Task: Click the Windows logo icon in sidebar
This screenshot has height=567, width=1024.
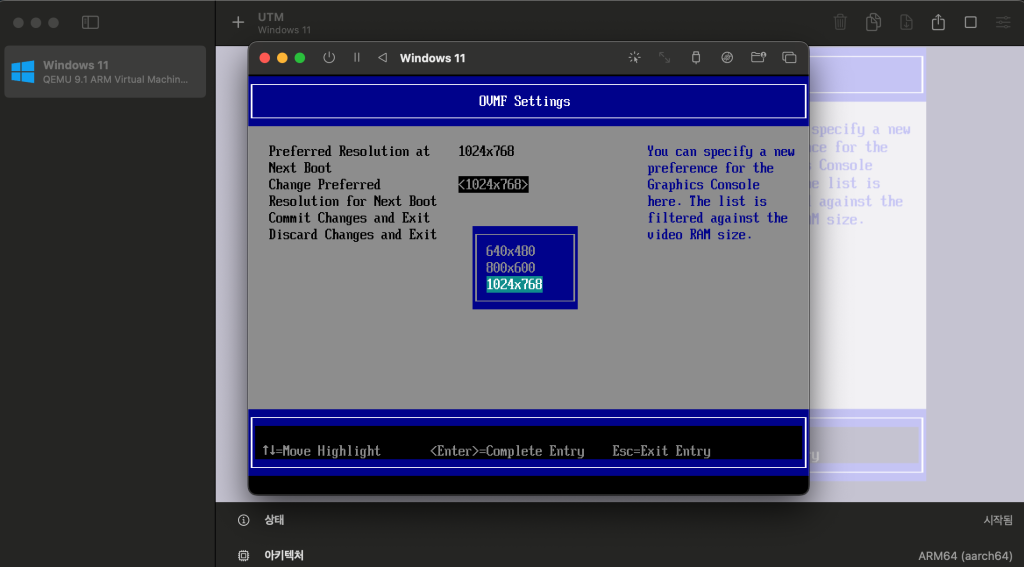Action: [23, 72]
